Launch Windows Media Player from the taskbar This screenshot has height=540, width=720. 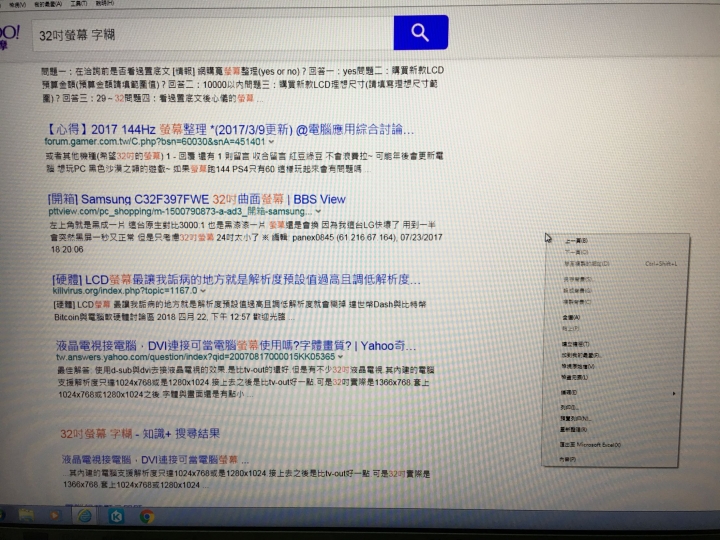[x=54, y=516]
